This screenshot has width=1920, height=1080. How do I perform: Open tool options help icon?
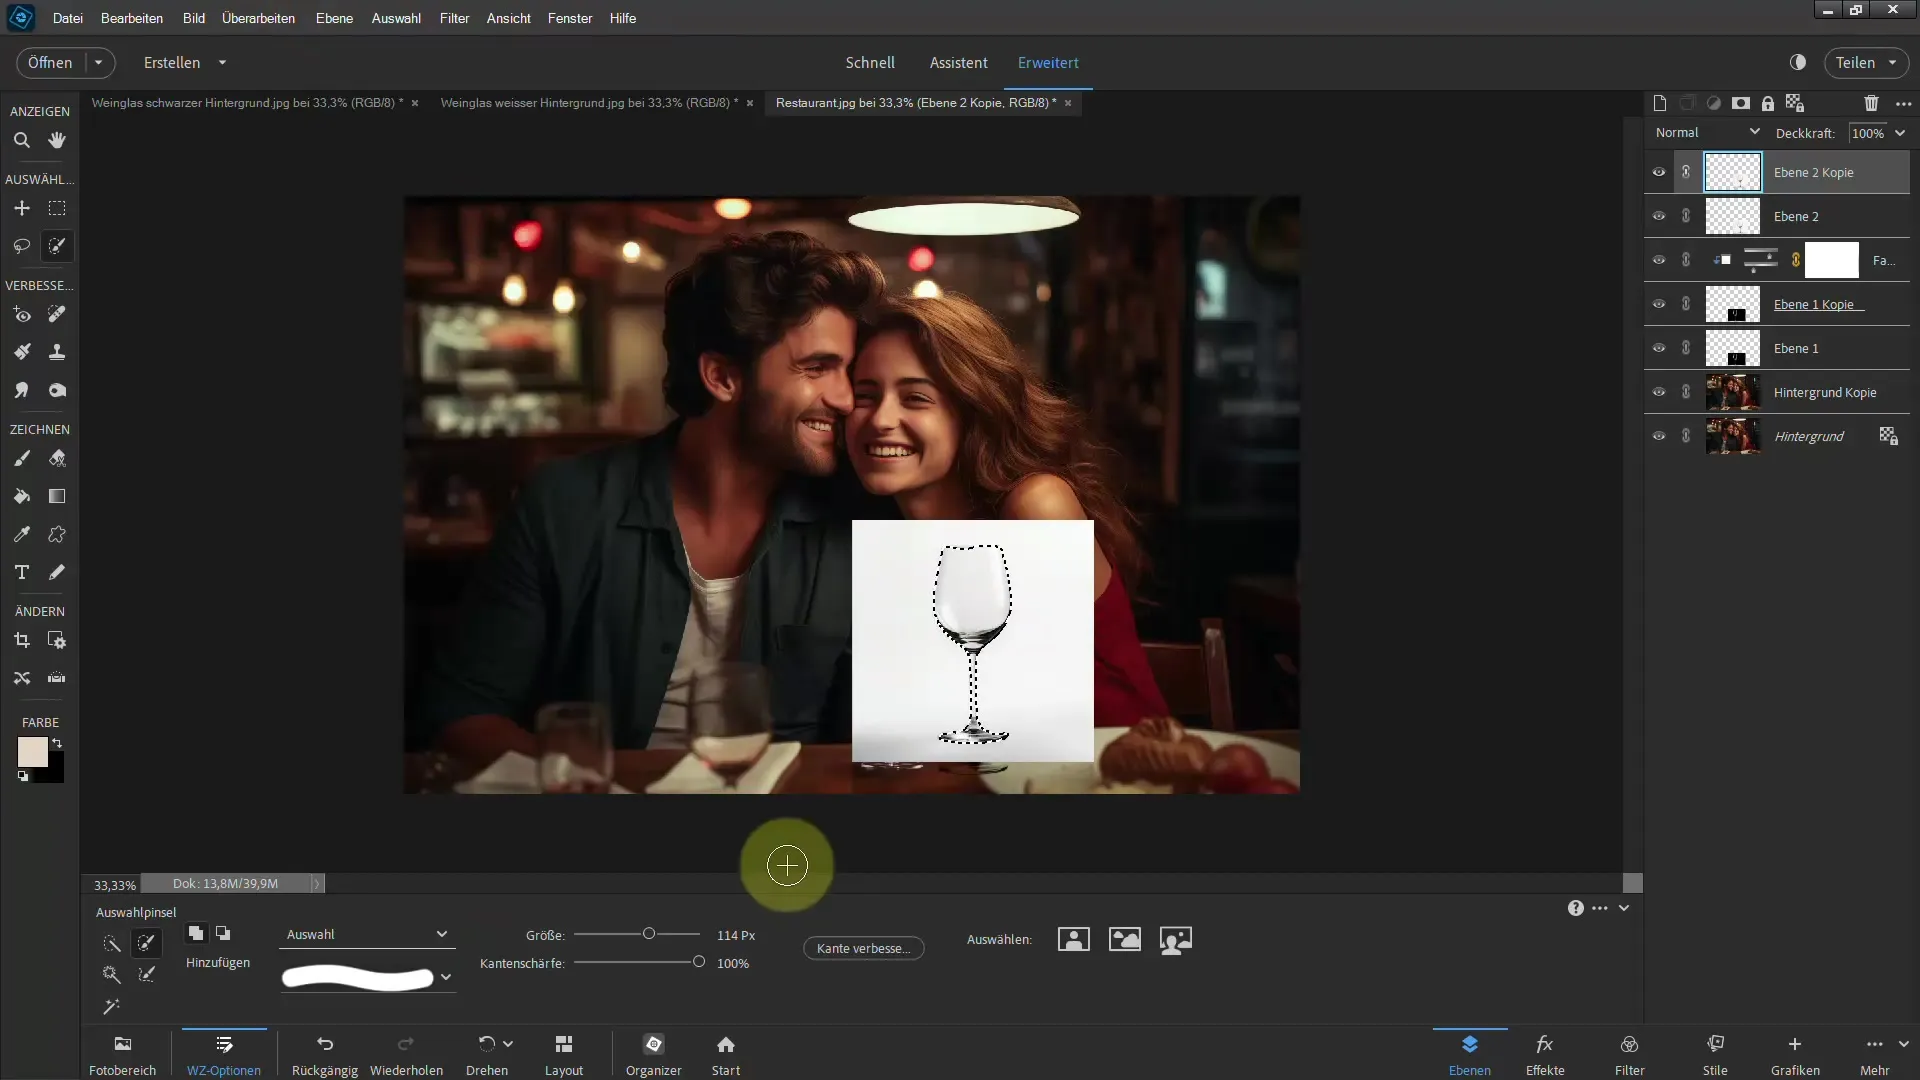pos(1575,908)
